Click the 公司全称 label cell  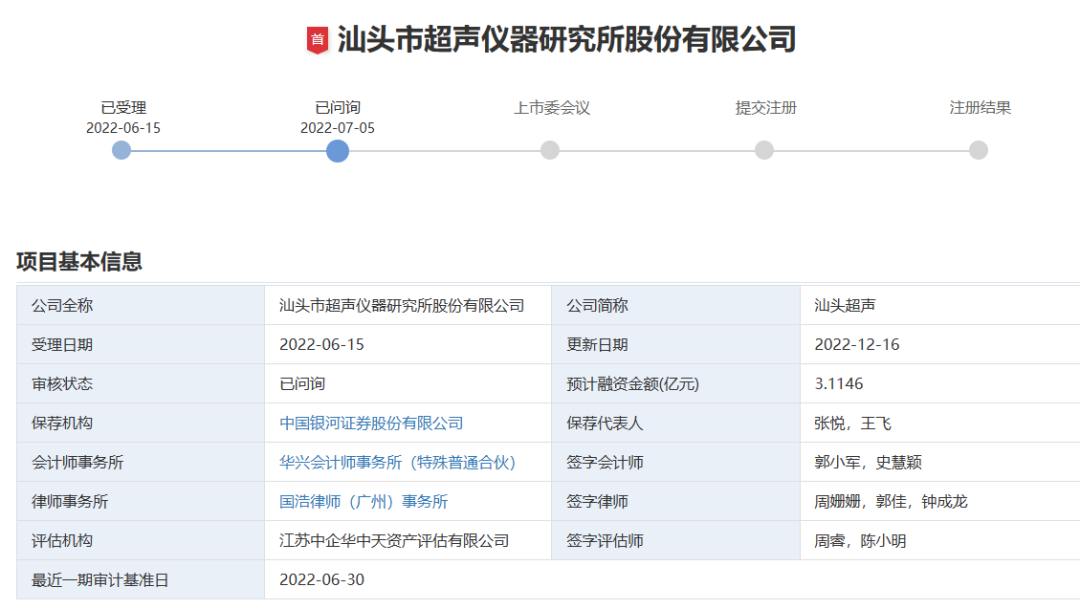(x=141, y=305)
